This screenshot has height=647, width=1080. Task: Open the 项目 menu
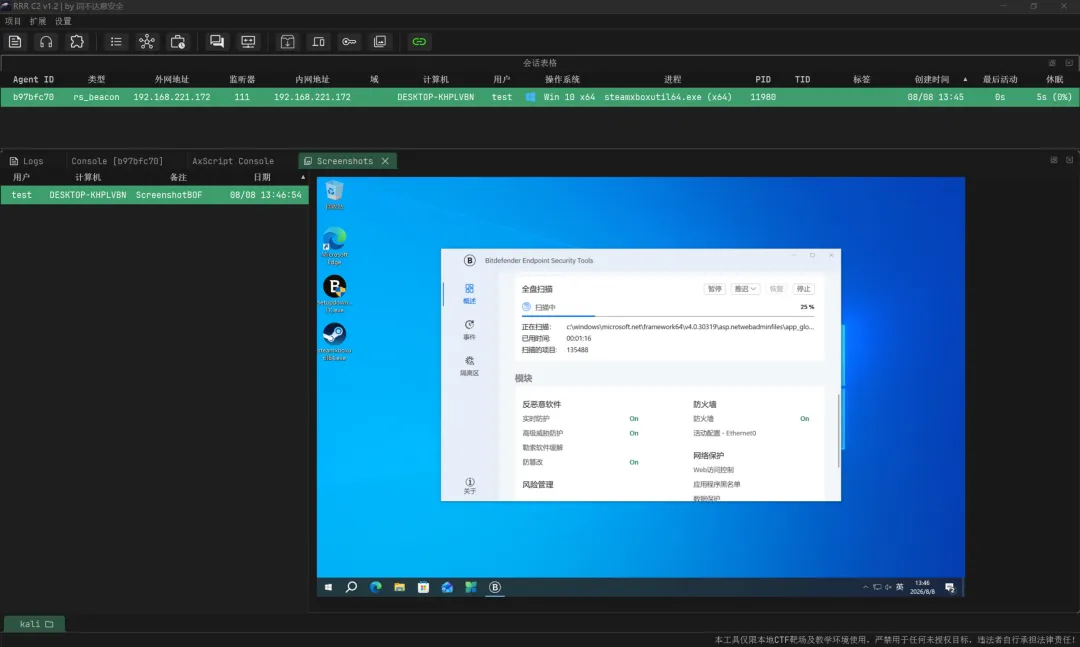[x=13, y=21]
